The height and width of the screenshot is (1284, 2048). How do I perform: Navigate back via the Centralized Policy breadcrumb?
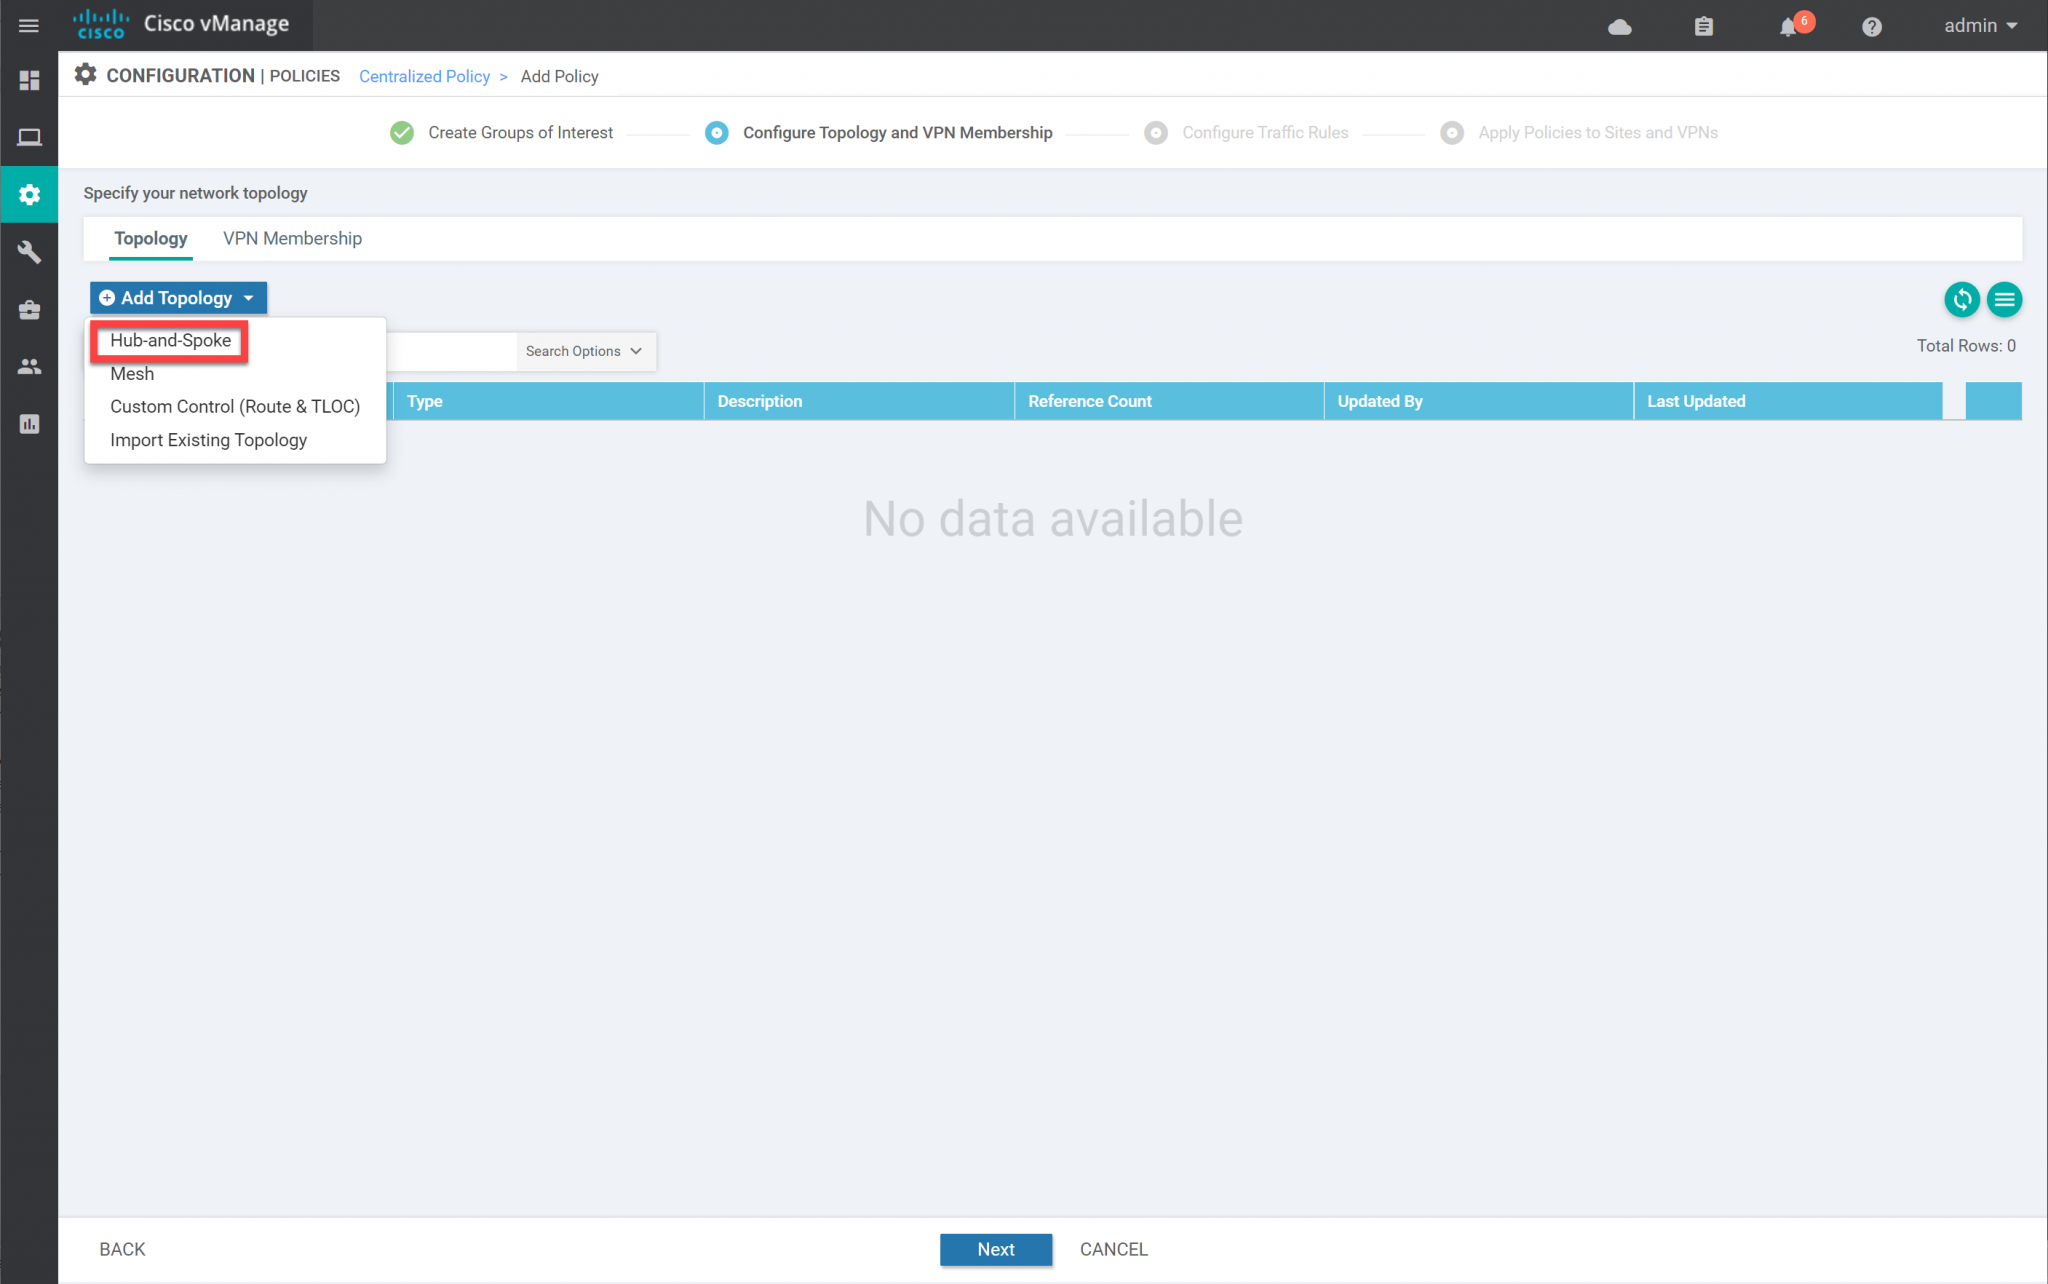click(x=424, y=76)
